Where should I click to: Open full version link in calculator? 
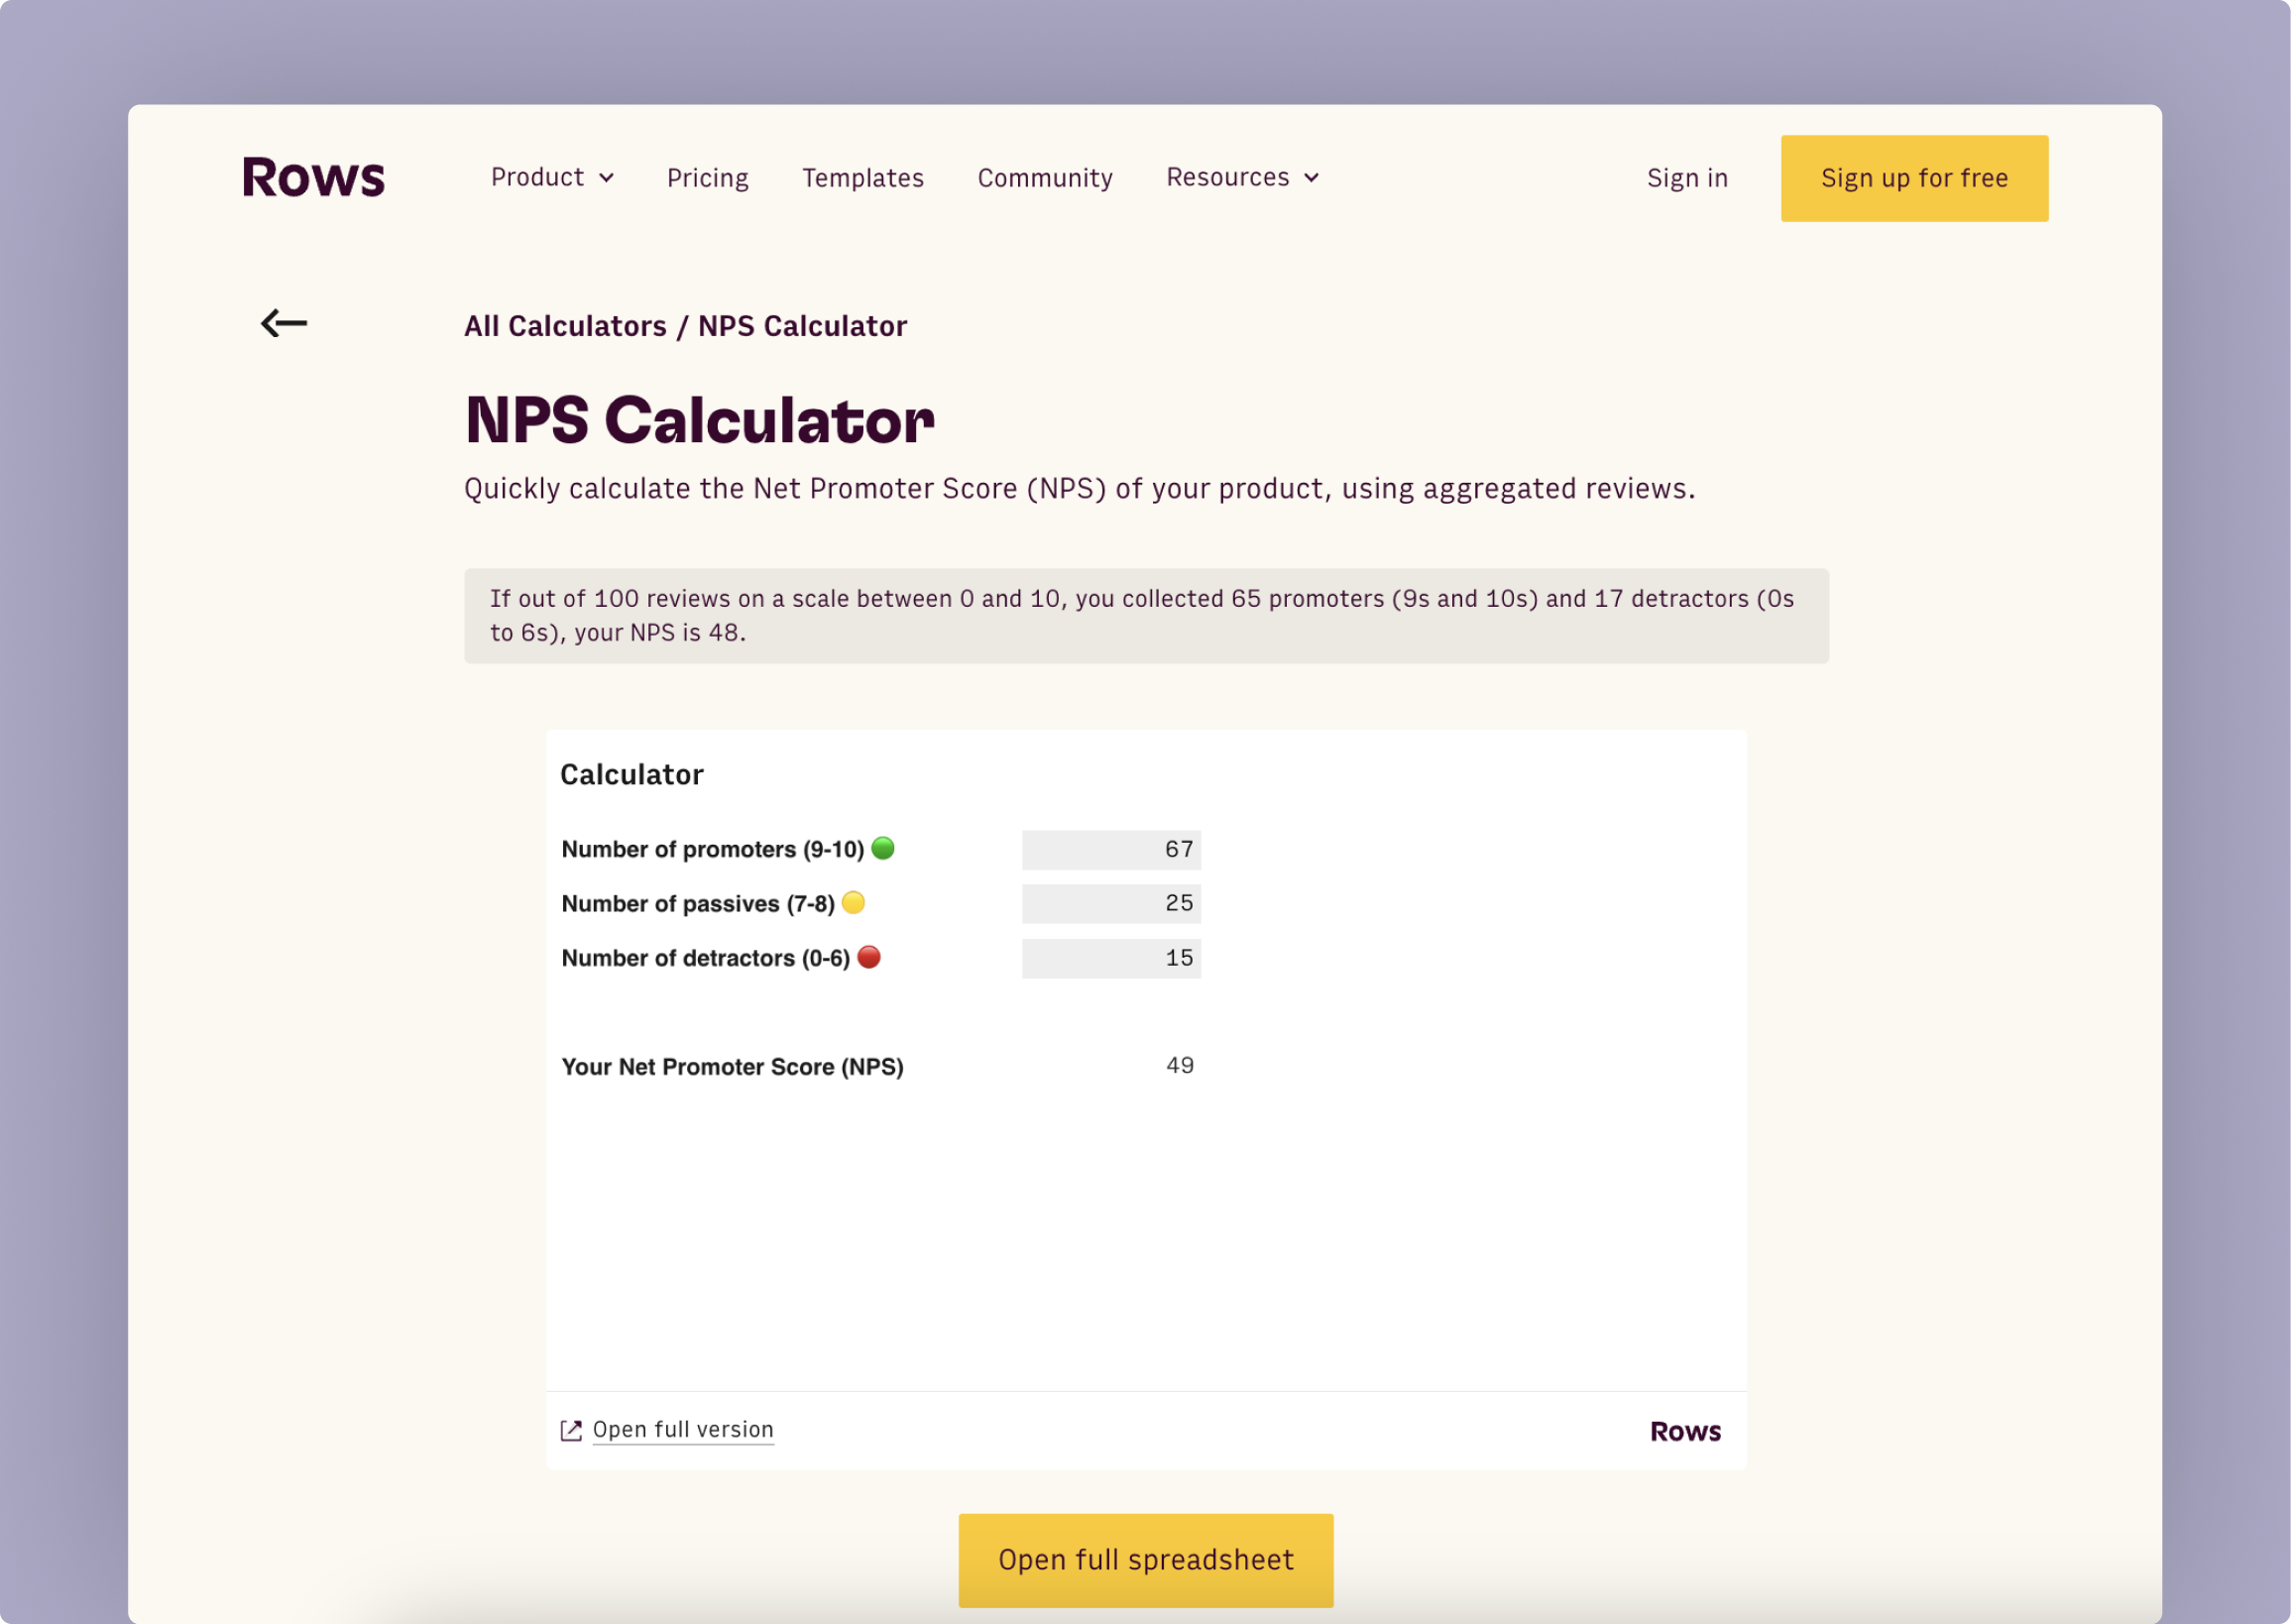(x=683, y=1430)
